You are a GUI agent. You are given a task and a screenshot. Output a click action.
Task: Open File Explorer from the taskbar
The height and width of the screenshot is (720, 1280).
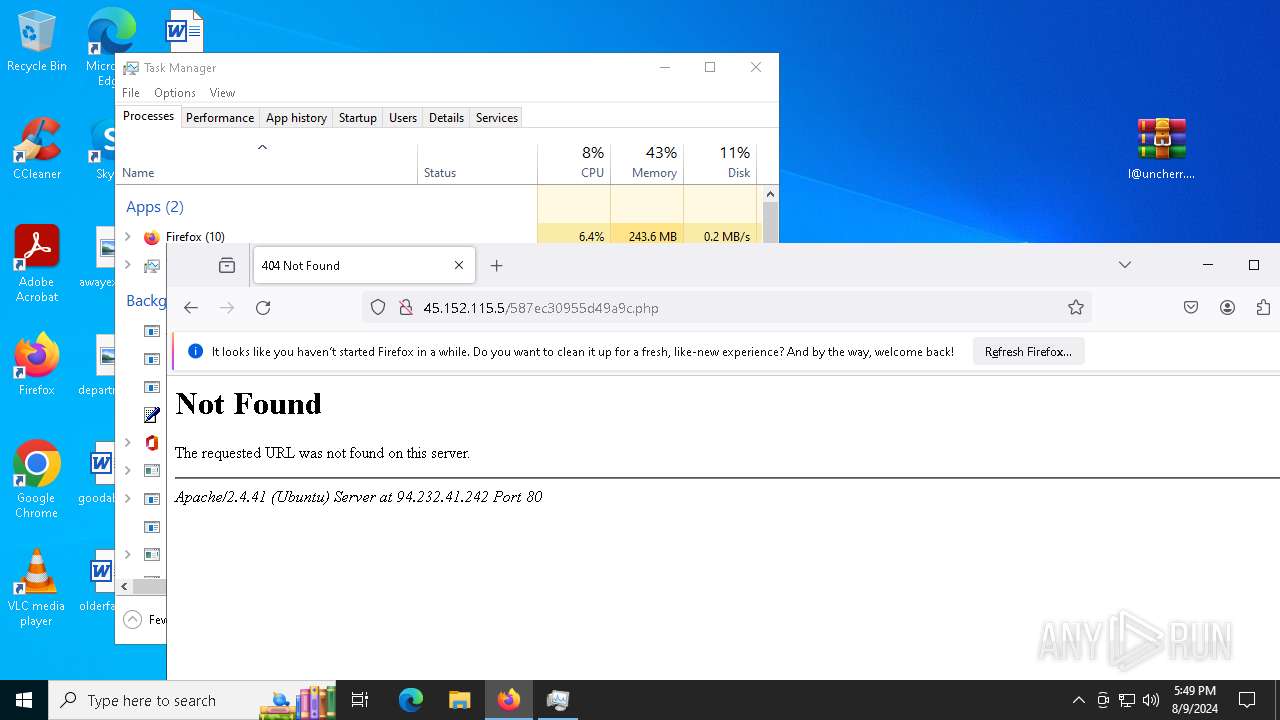tap(459, 700)
